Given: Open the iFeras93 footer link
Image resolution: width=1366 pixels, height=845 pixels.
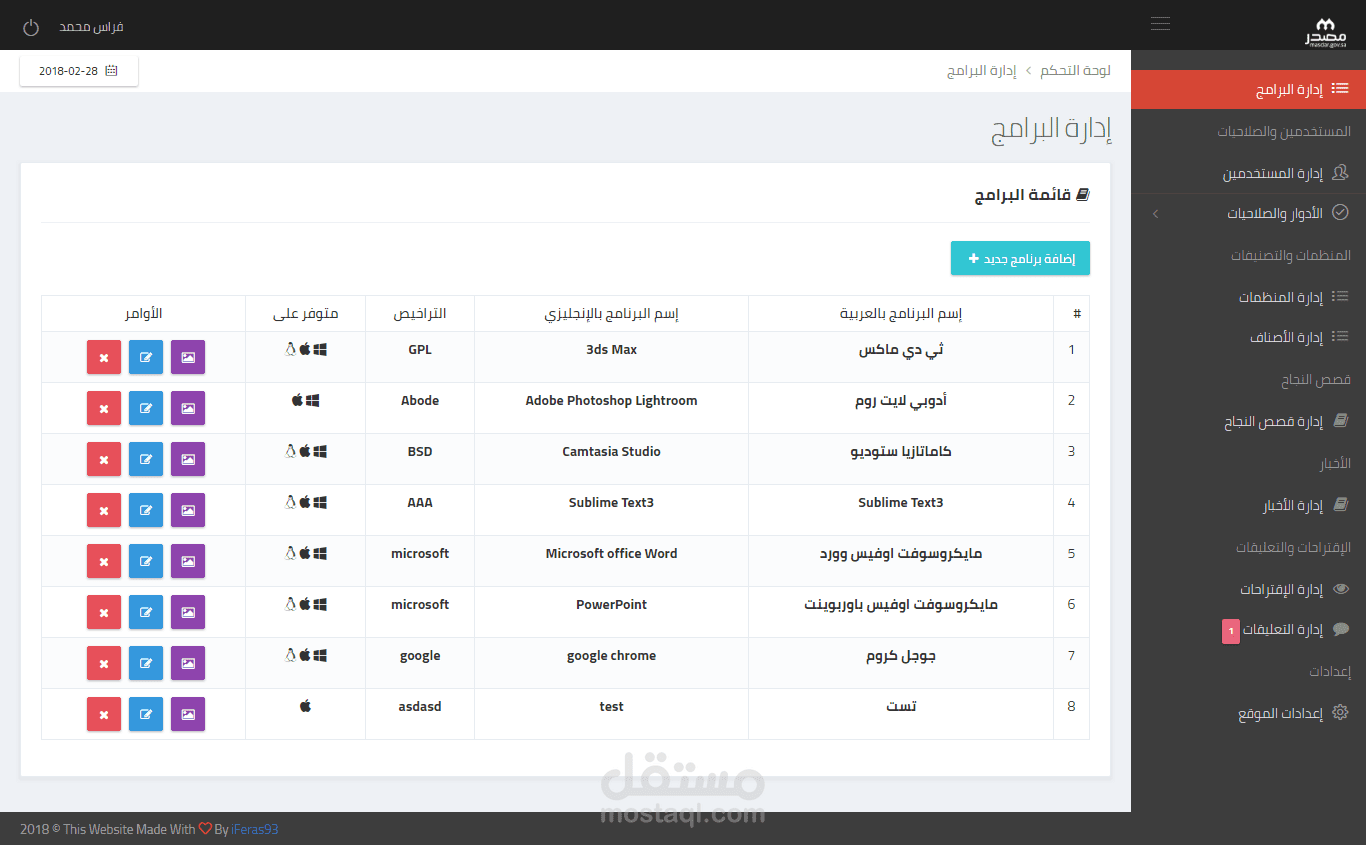Looking at the screenshot, I should [x=255, y=829].
